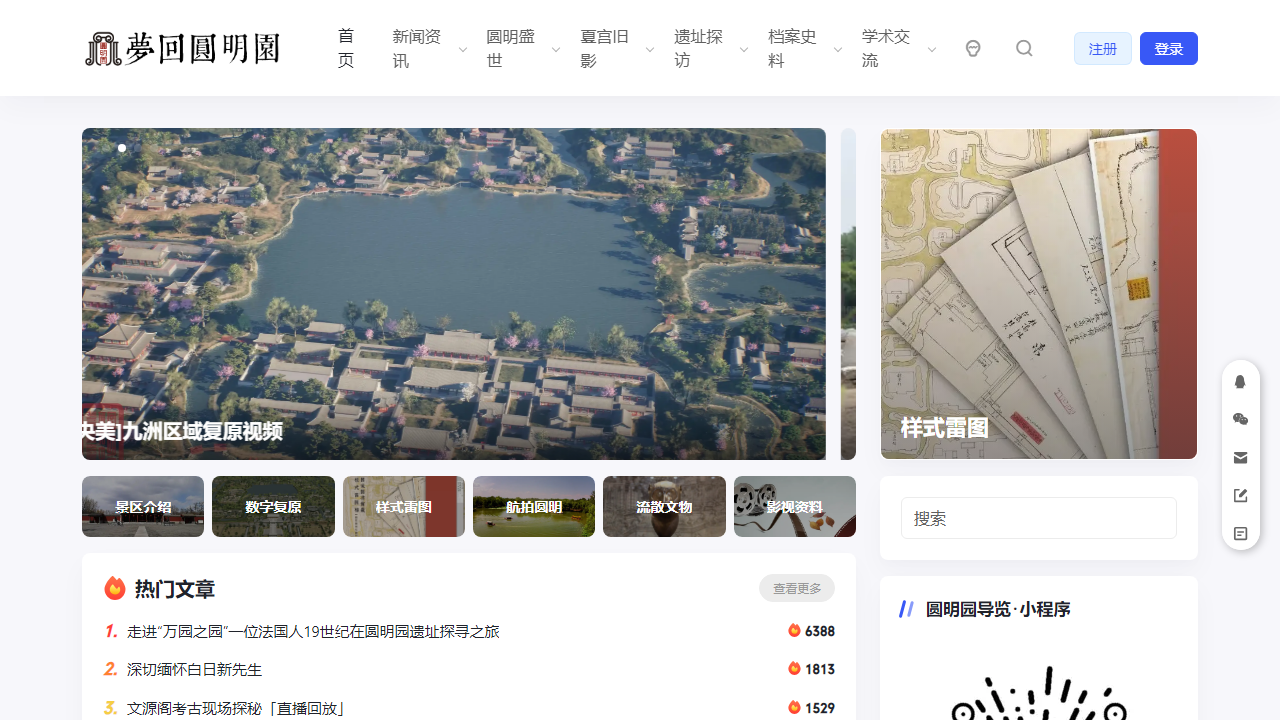Toggle the lightbulb dark-mode icon
Image resolution: width=1280 pixels, height=720 pixels.
(x=973, y=48)
